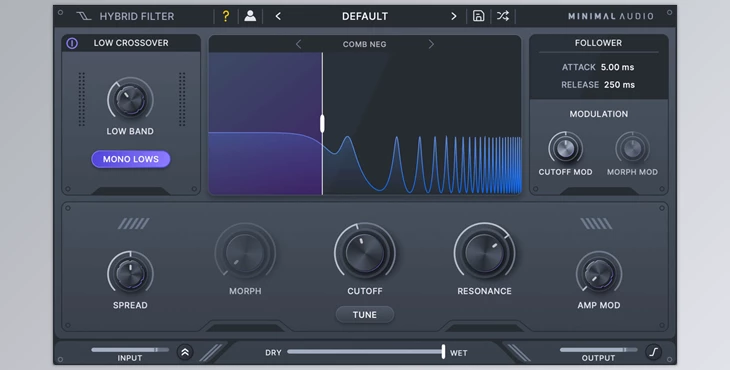
Task: Click the Low Band knob
Action: pyautogui.click(x=130, y=100)
